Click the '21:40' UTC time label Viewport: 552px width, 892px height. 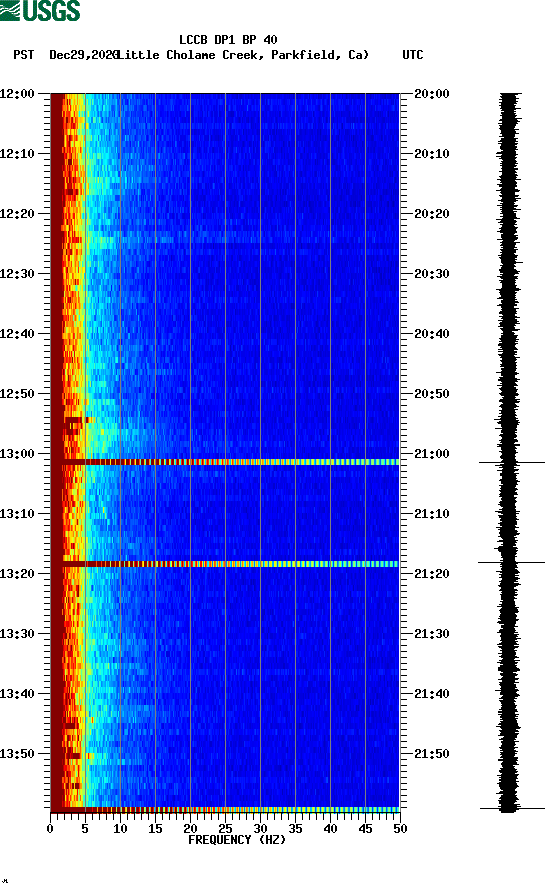(x=432, y=694)
